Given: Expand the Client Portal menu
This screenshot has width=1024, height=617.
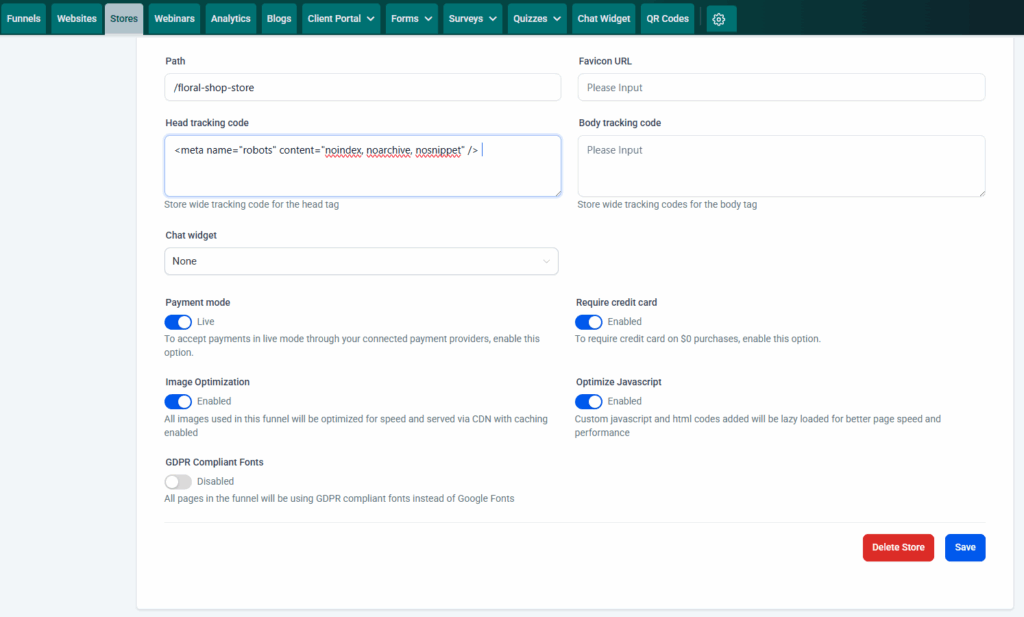Looking at the screenshot, I should pos(340,18).
